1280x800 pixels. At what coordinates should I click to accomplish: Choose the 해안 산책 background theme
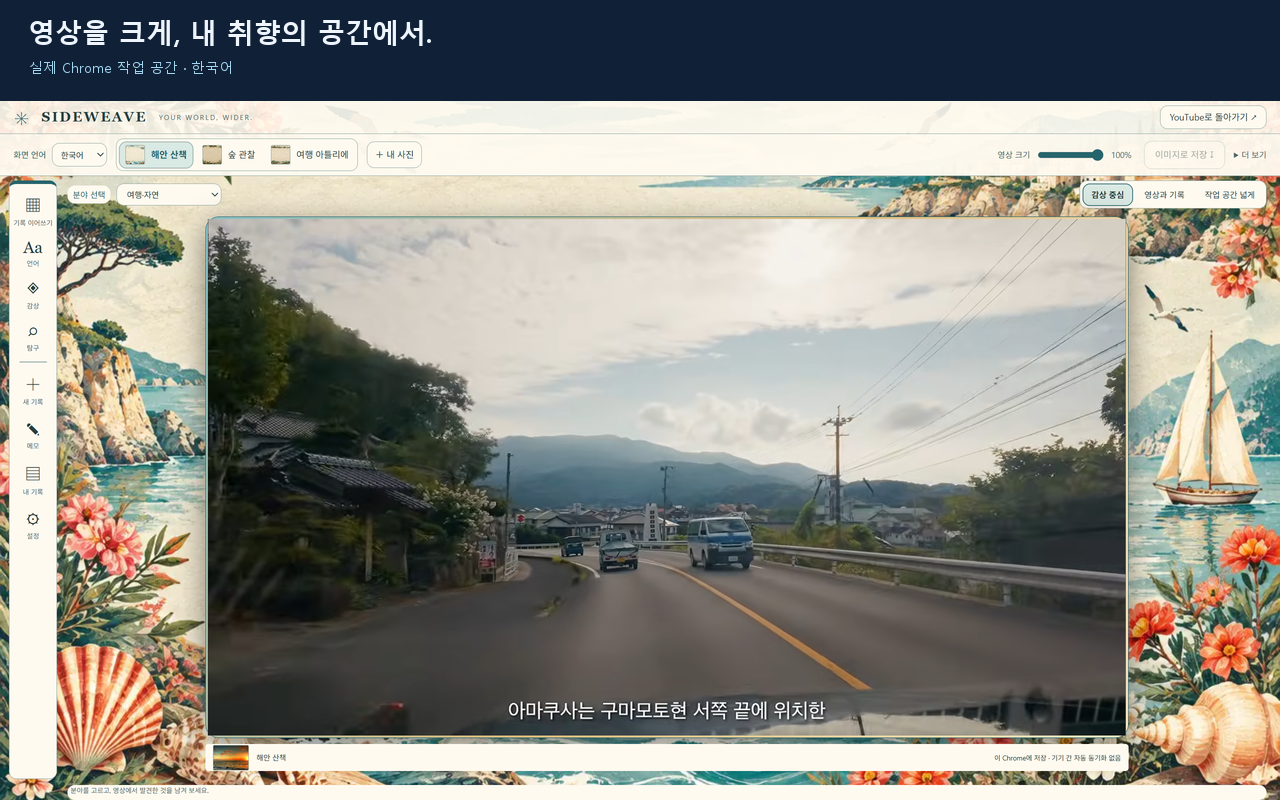tap(156, 155)
